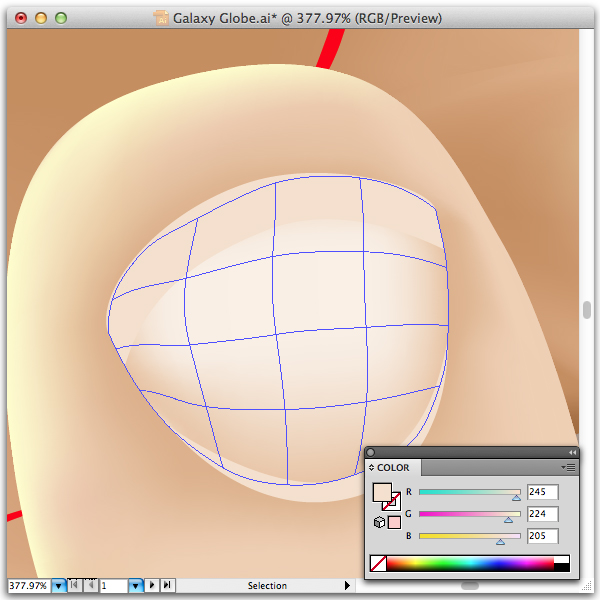Click the G value field showing 224
This screenshot has height=600, width=600.
coord(543,514)
